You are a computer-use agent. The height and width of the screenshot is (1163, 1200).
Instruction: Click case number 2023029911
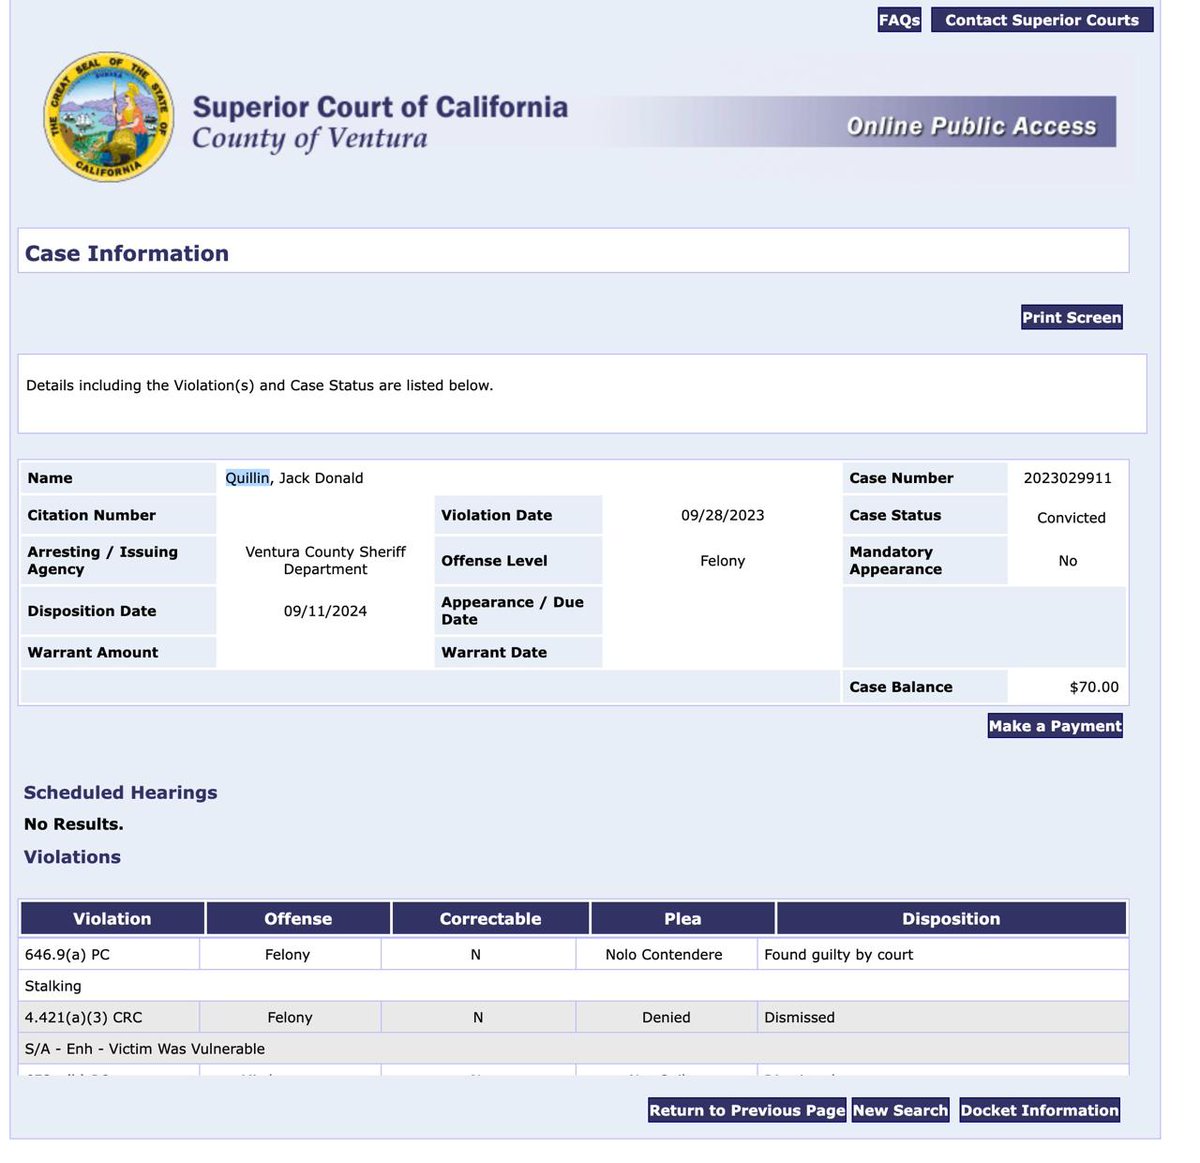tap(1067, 478)
